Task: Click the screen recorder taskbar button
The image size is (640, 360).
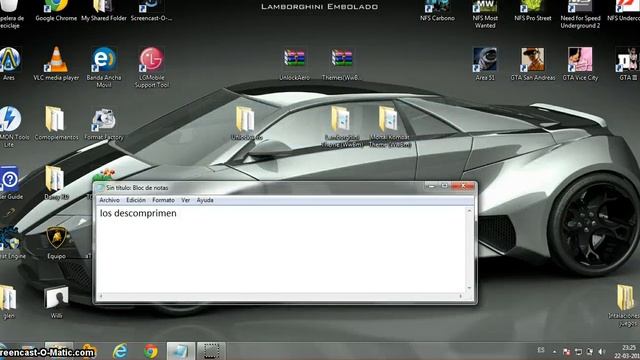Action: pos(211,351)
